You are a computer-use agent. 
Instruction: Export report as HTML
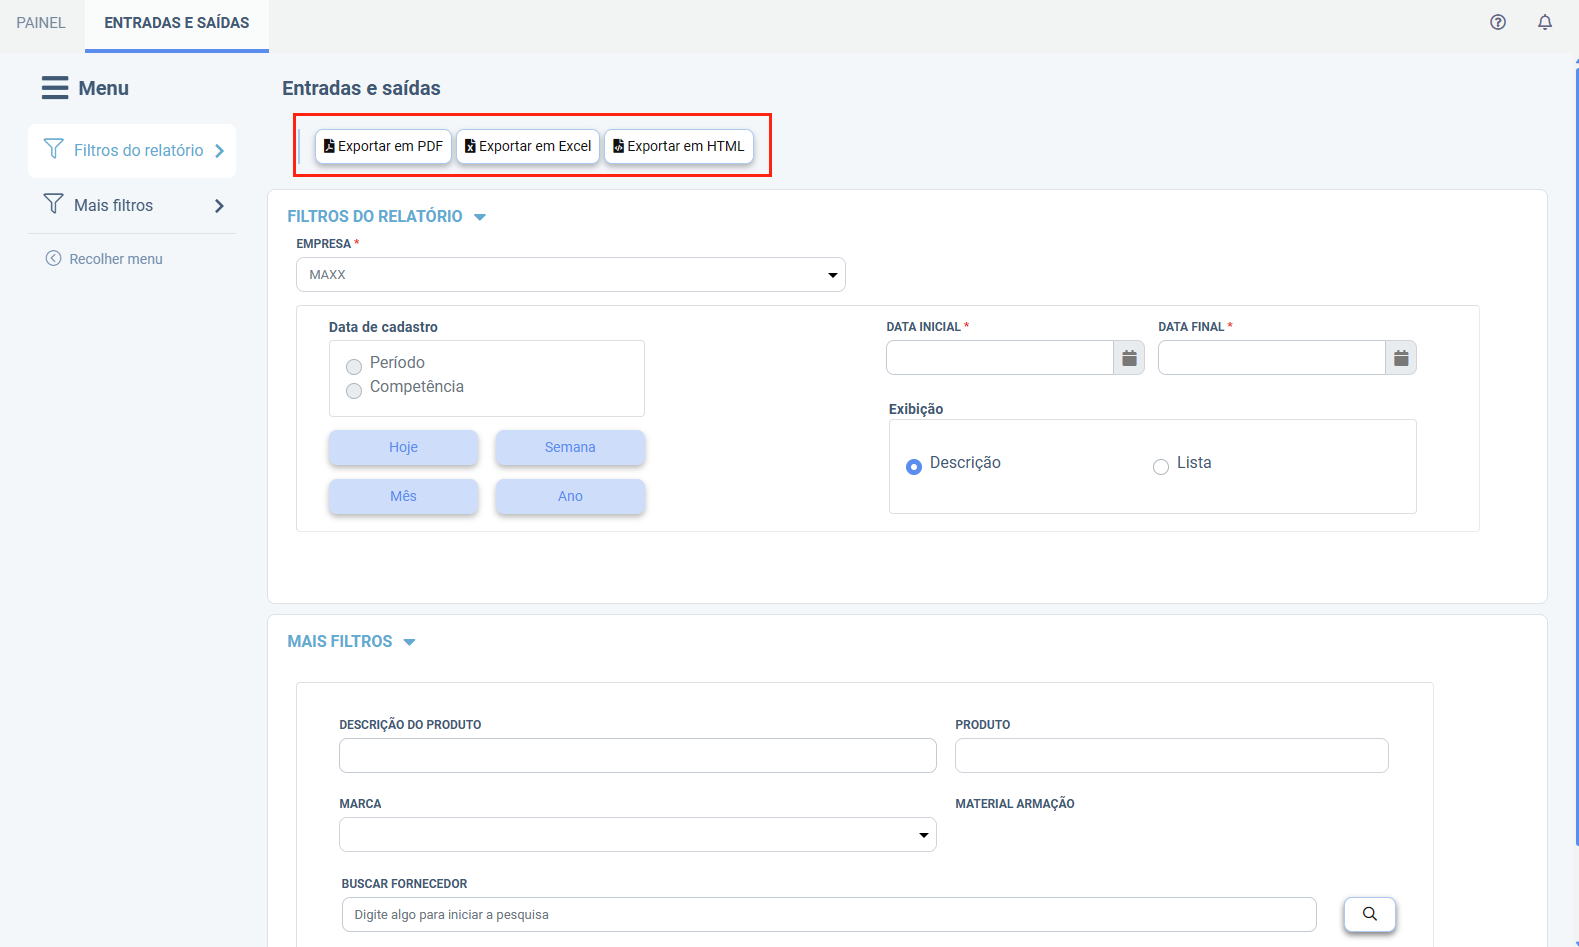pyautogui.click(x=679, y=146)
